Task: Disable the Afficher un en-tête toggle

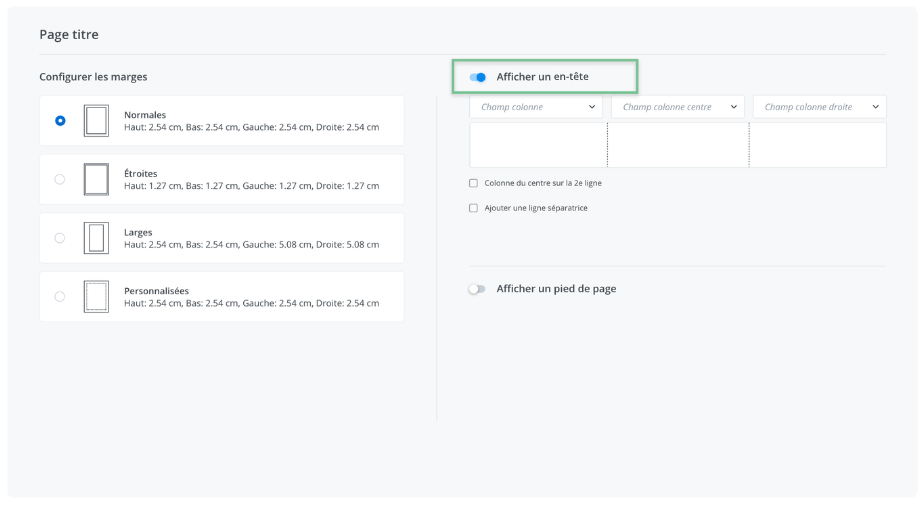Action: pos(478,77)
